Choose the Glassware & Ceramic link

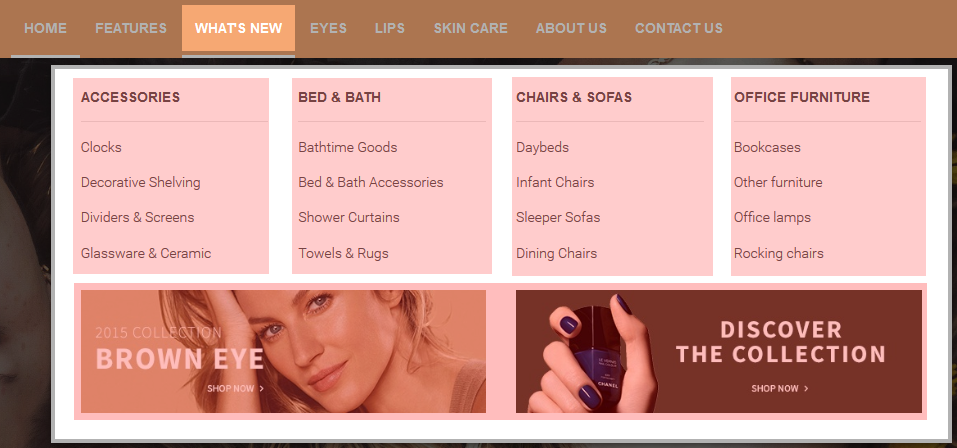pos(146,253)
